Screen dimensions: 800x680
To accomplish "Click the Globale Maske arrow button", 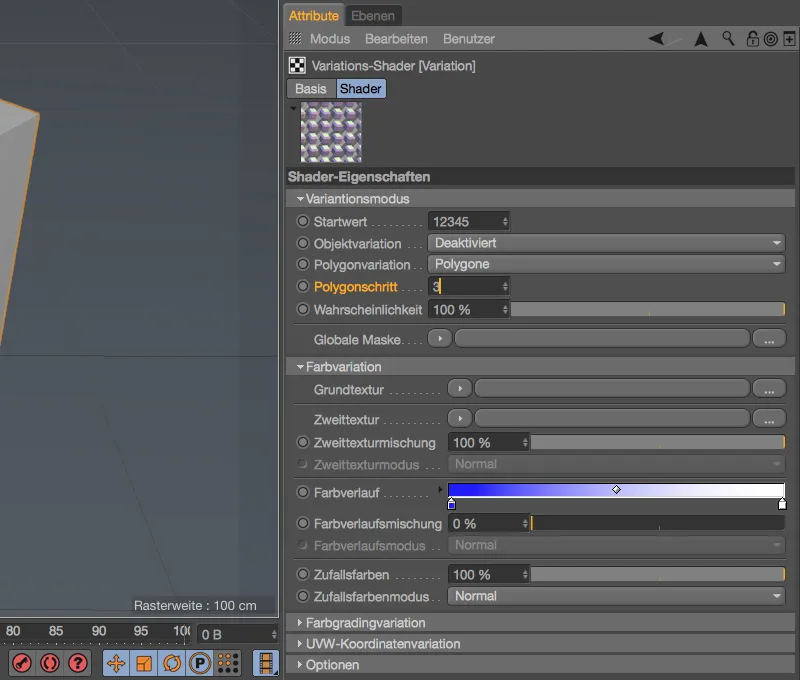I will click(440, 338).
